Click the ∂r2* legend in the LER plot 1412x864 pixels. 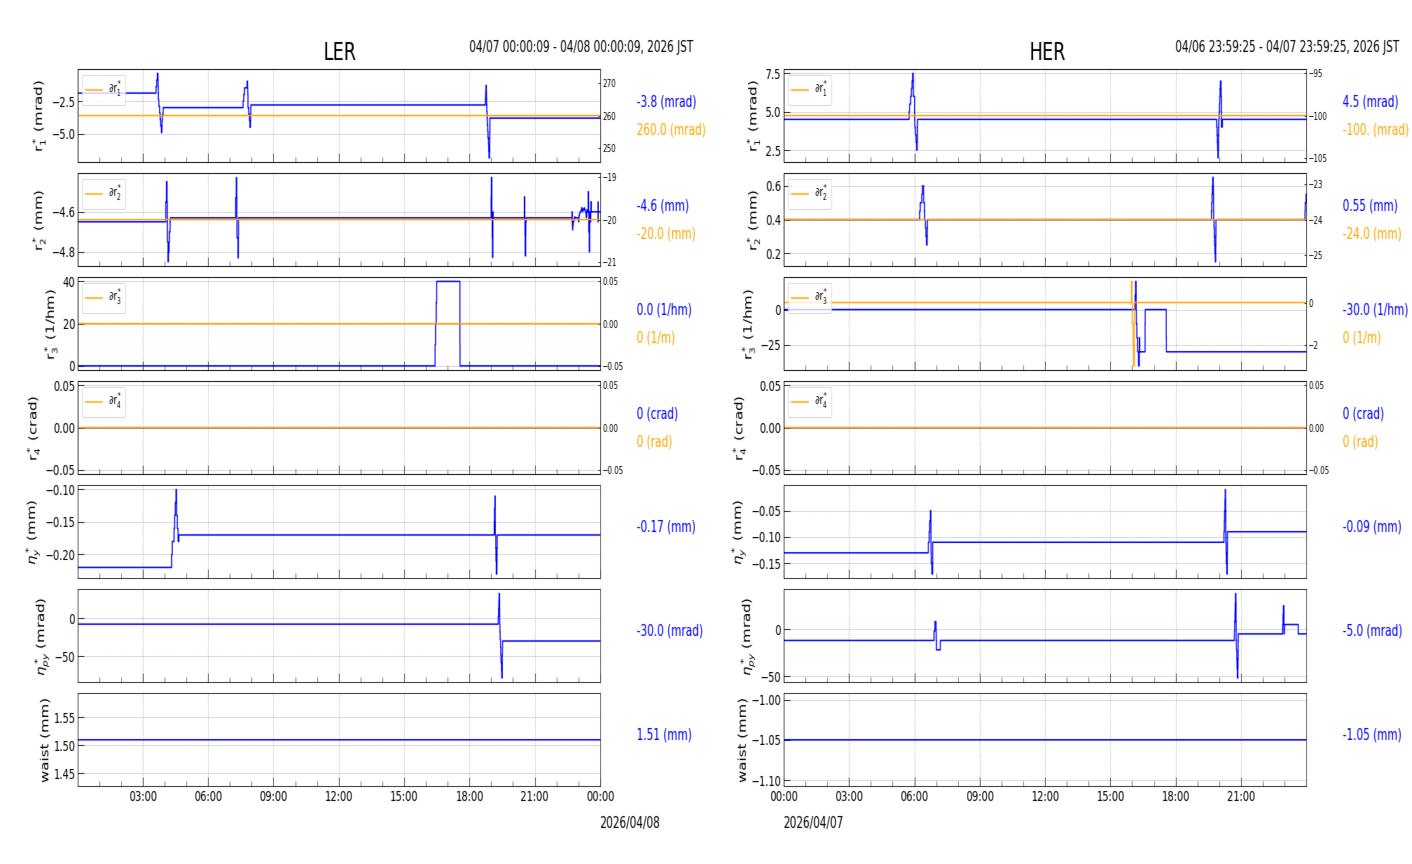point(104,194)
